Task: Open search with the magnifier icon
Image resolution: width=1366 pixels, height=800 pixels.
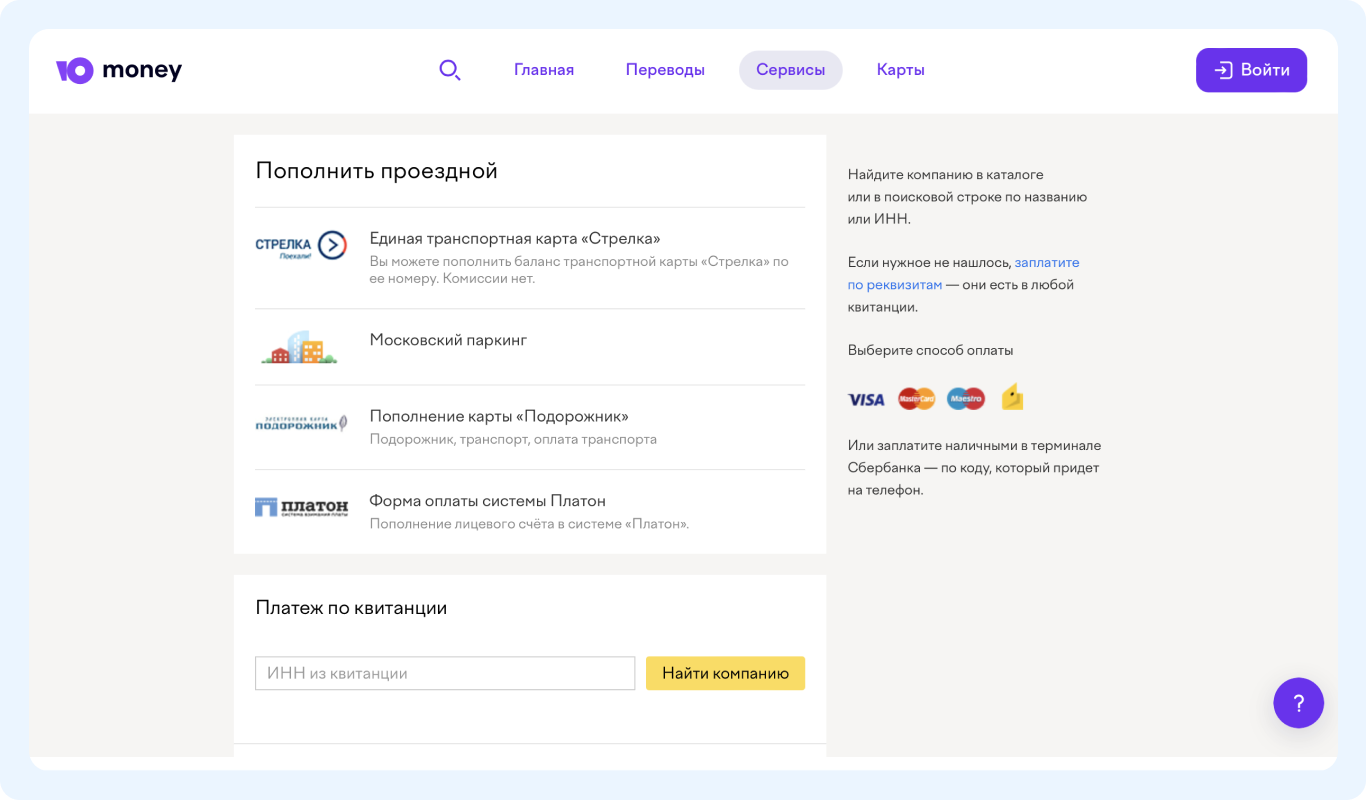Action: 450,70
